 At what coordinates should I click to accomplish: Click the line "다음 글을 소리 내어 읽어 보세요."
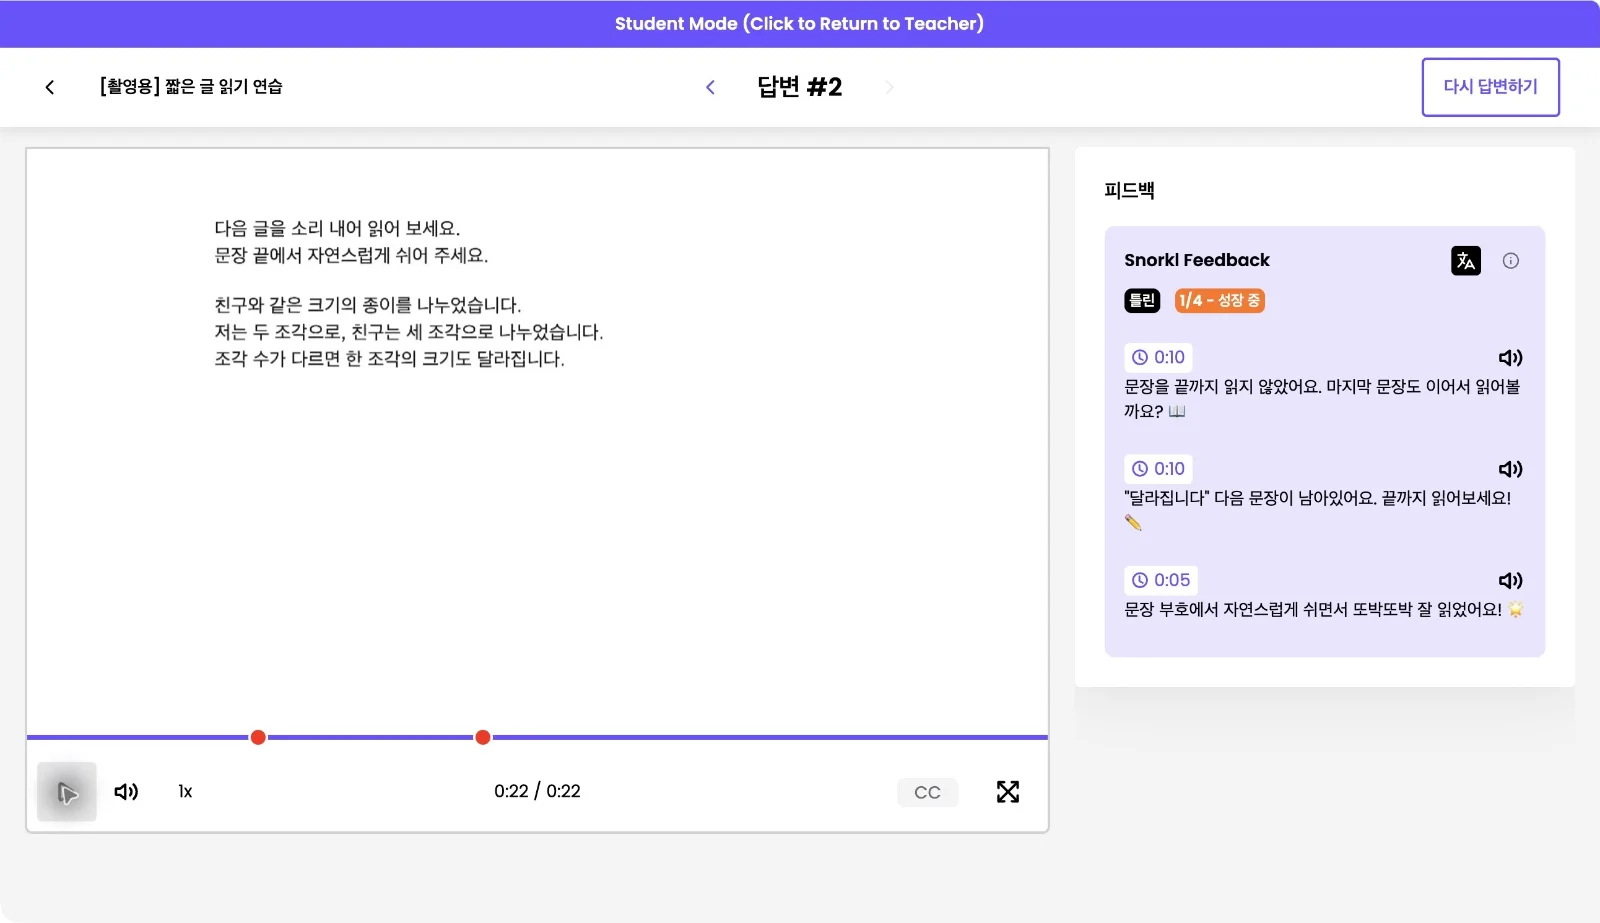tap(337, 229)
